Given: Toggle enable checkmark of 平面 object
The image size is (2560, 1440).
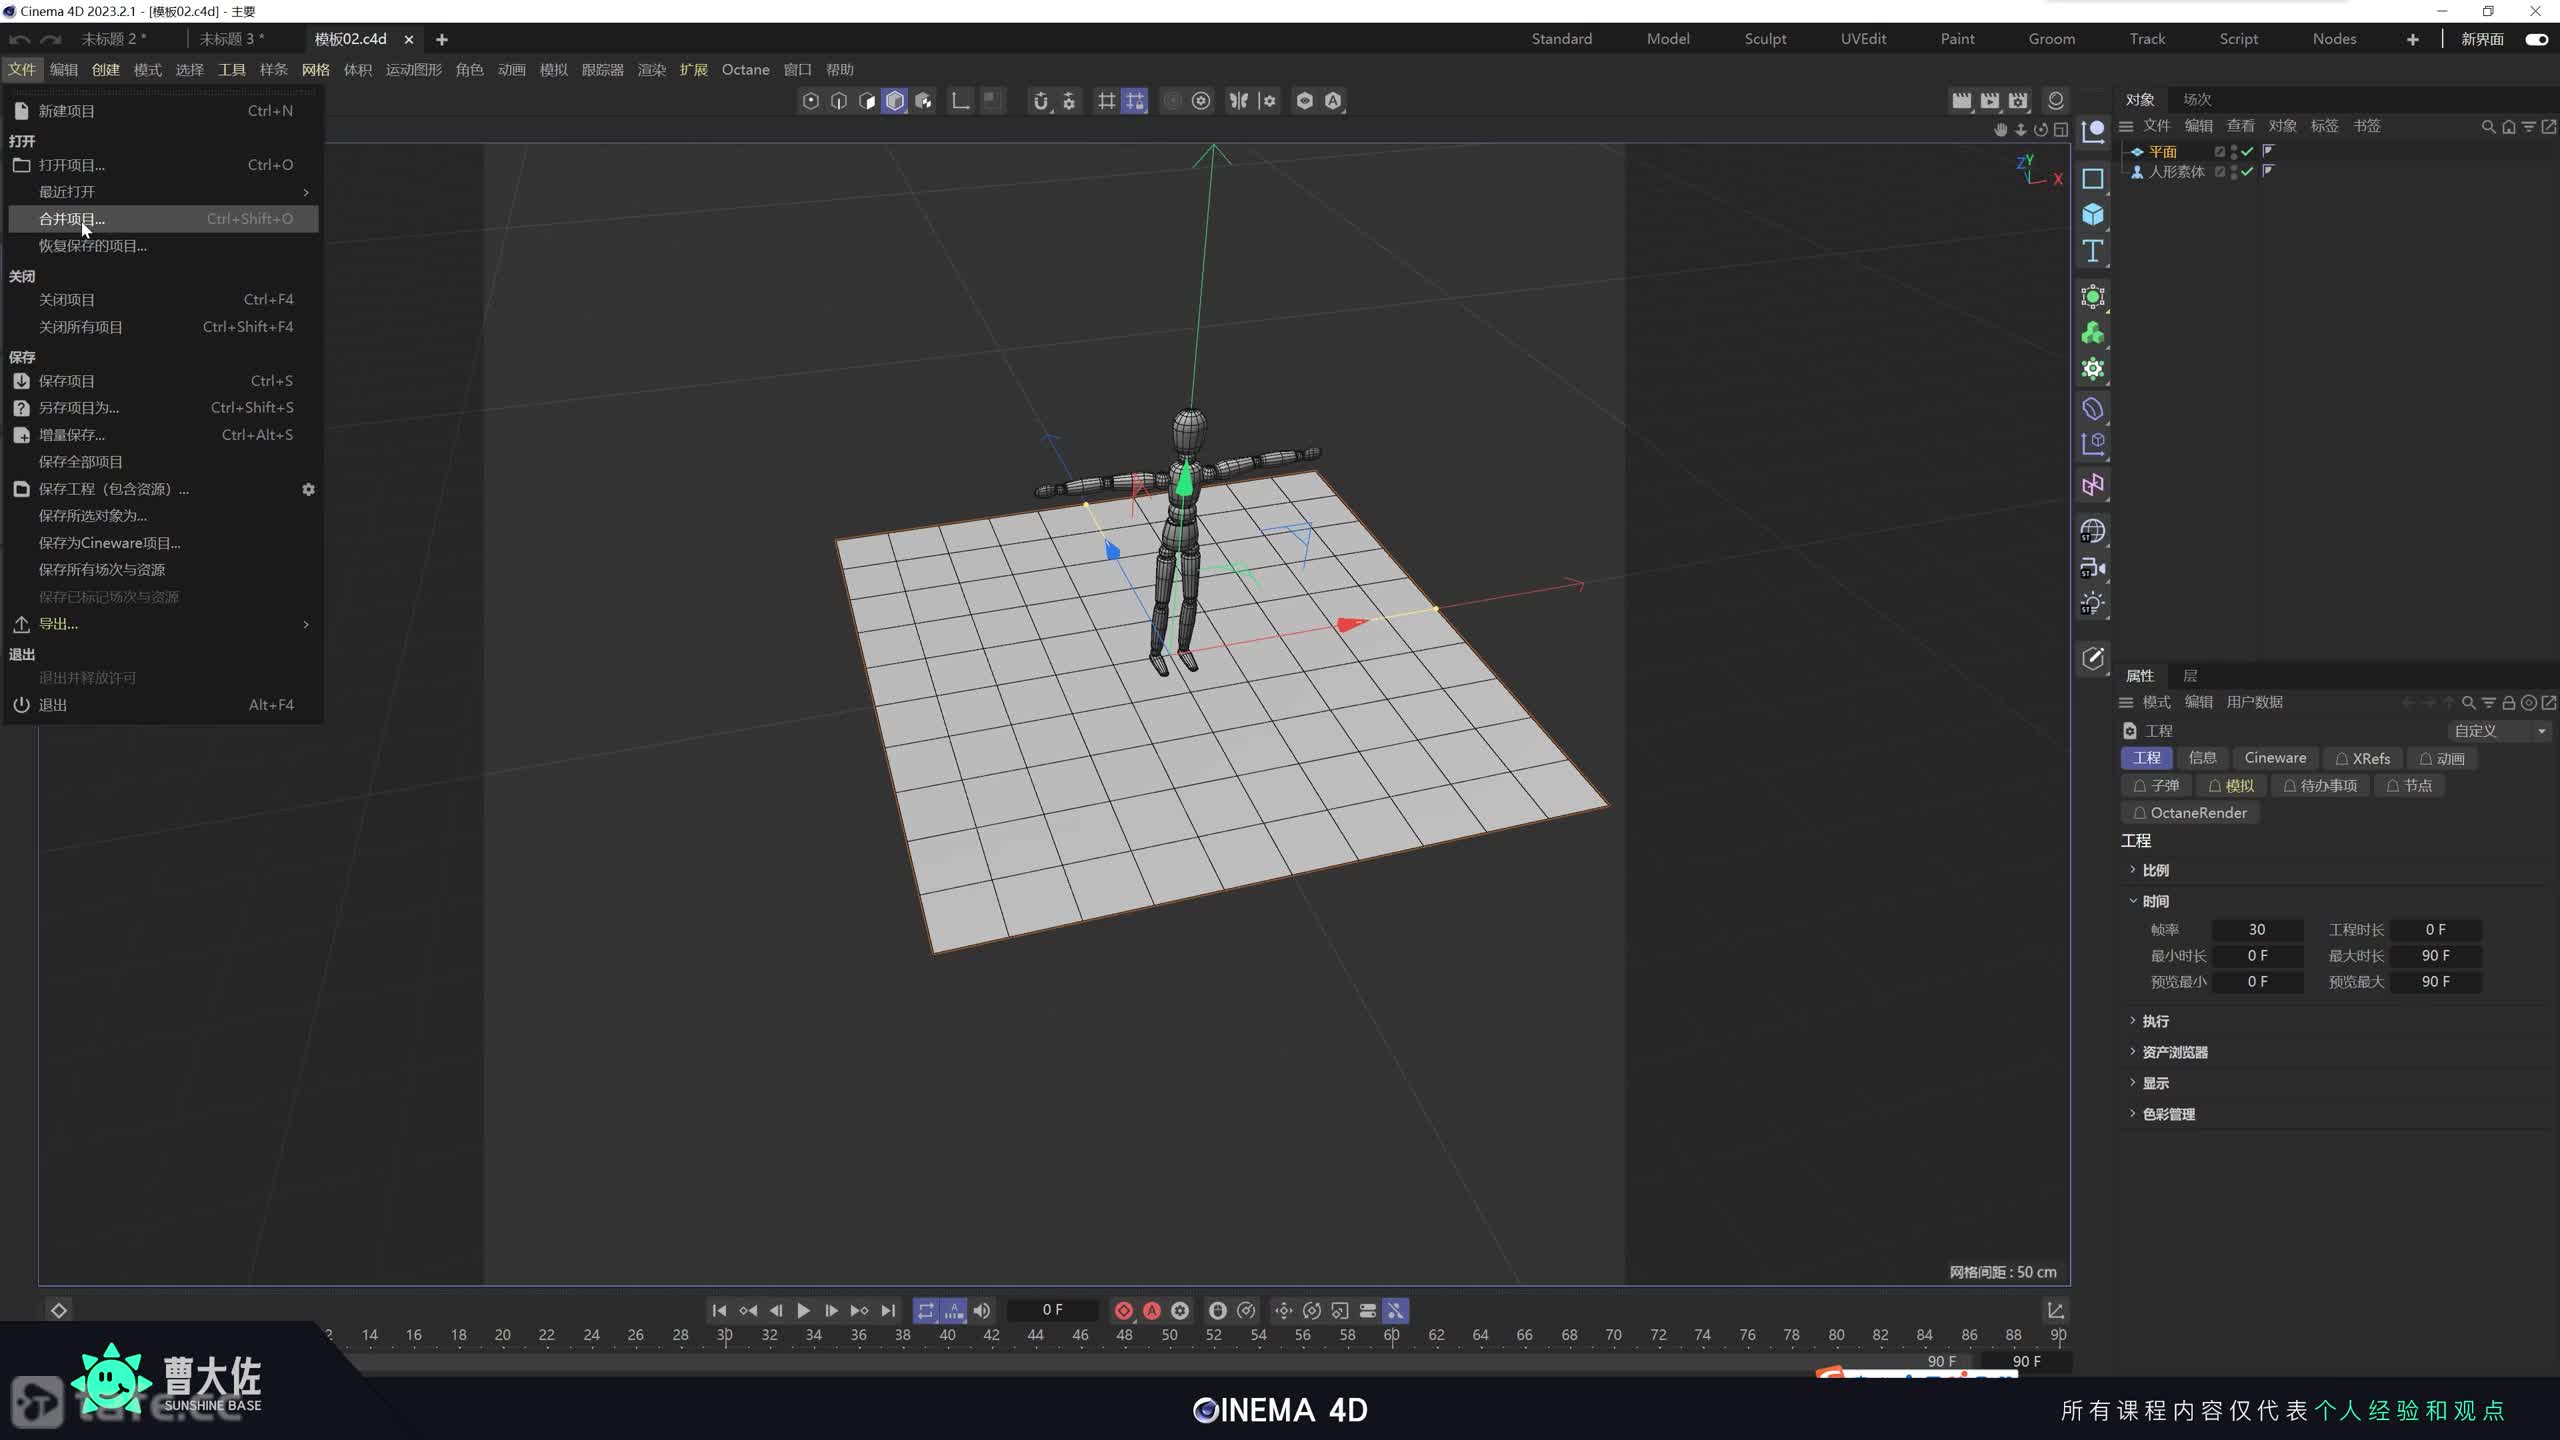Looking at the screenshot, I should (2248, 151).
